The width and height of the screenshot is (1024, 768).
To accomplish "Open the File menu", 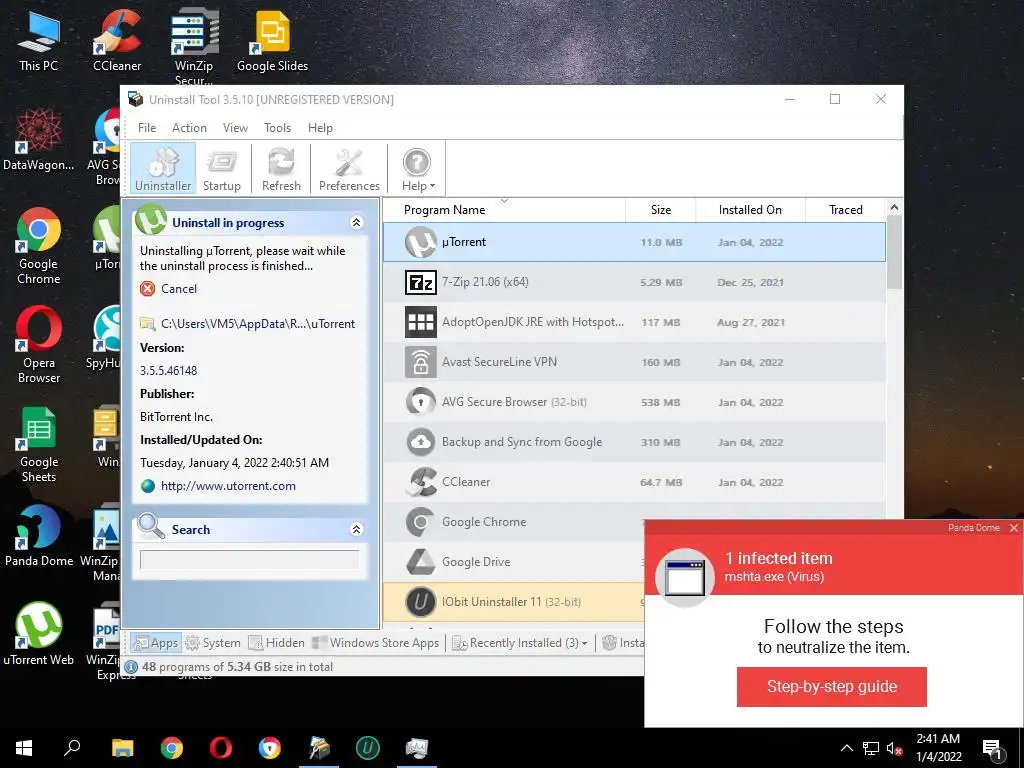I will point(147,128).
